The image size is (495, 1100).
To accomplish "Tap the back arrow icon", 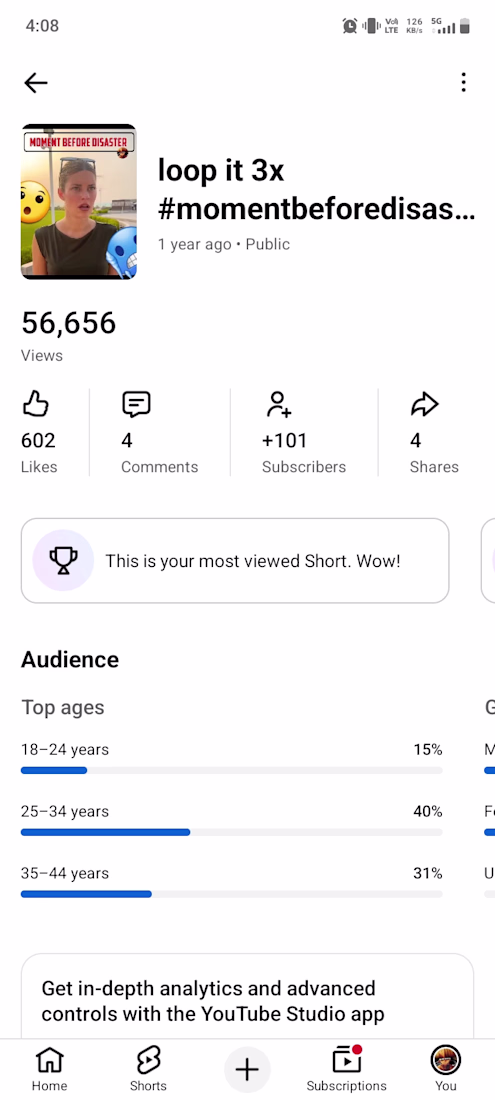I will coord(36,83).
